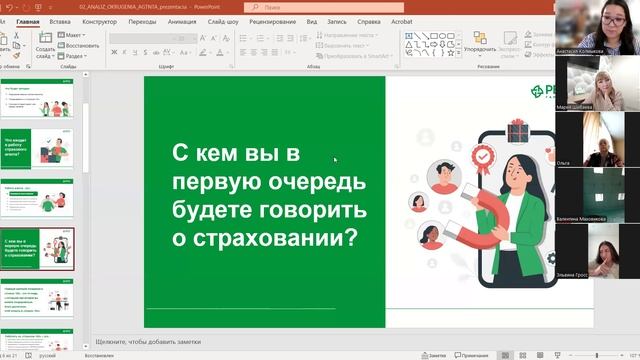Select the right arrow shape in gallery

434,44
